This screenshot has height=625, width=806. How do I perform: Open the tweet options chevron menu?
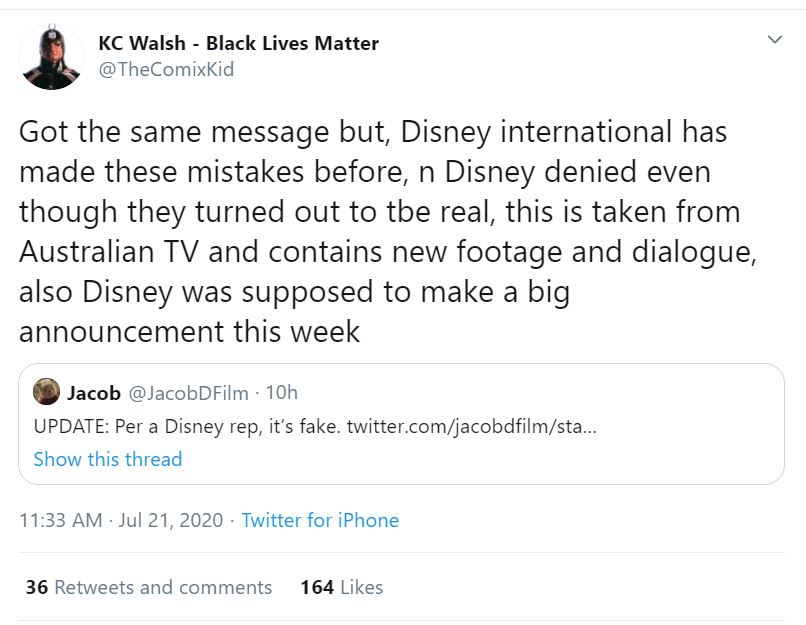[773, 40]
